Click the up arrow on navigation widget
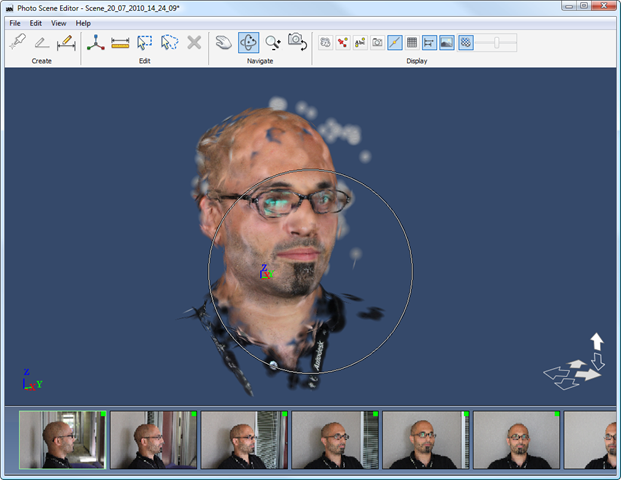The height and width of the screenshot is (480, 621). [x=597, y=341]
